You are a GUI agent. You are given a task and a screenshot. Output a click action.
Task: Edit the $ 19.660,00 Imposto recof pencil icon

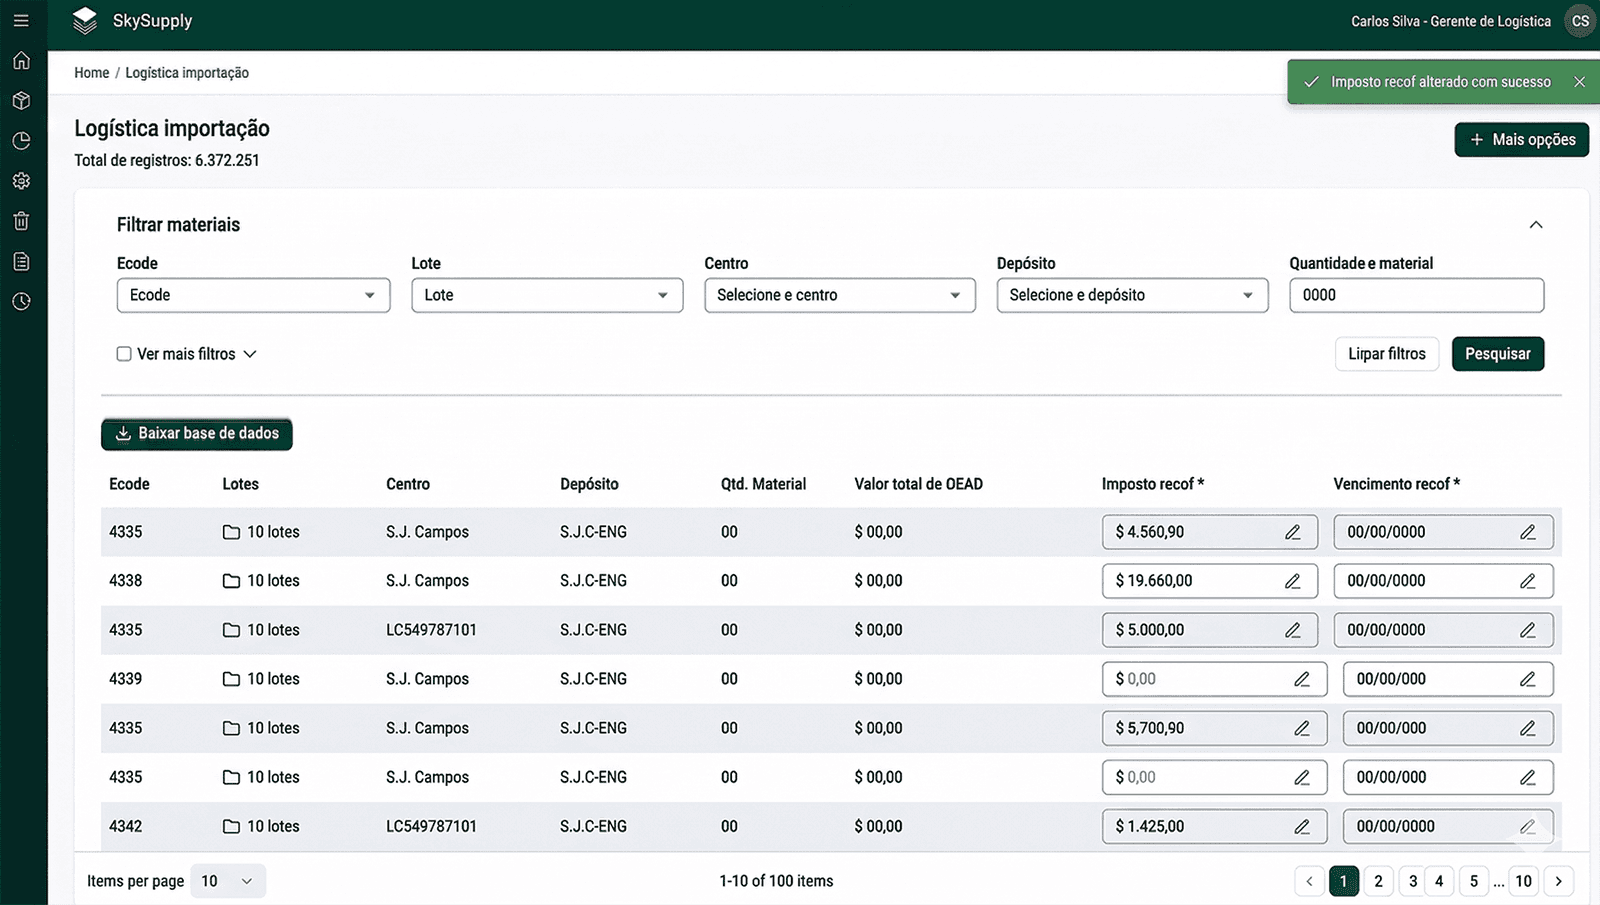(1292, 581)
